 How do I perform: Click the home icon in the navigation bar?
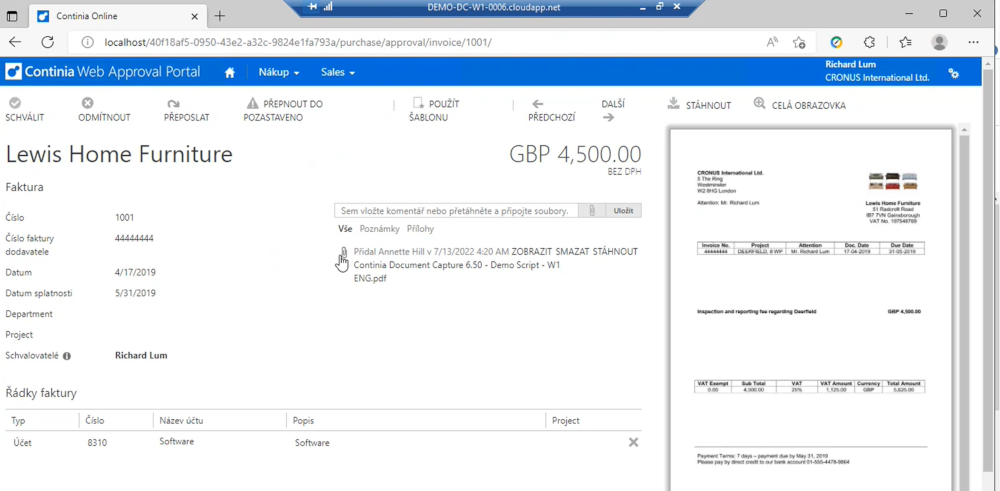click(x=230, y=73)
